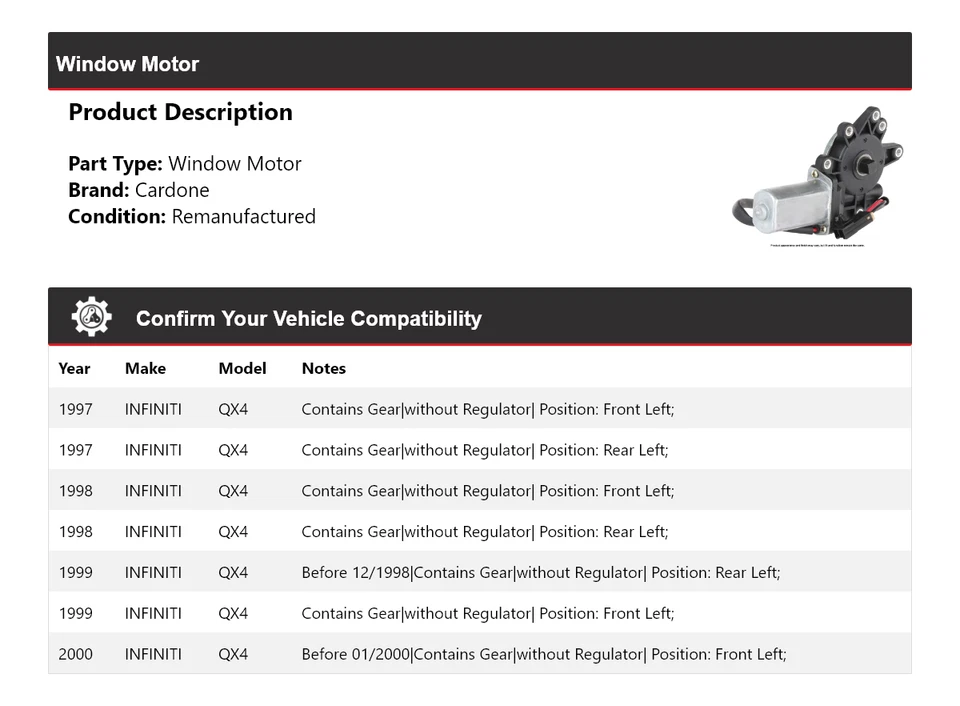Click the window motor product image
Image resolution: width=960 pixels, height=706 pixels.
tap(817, 177)
